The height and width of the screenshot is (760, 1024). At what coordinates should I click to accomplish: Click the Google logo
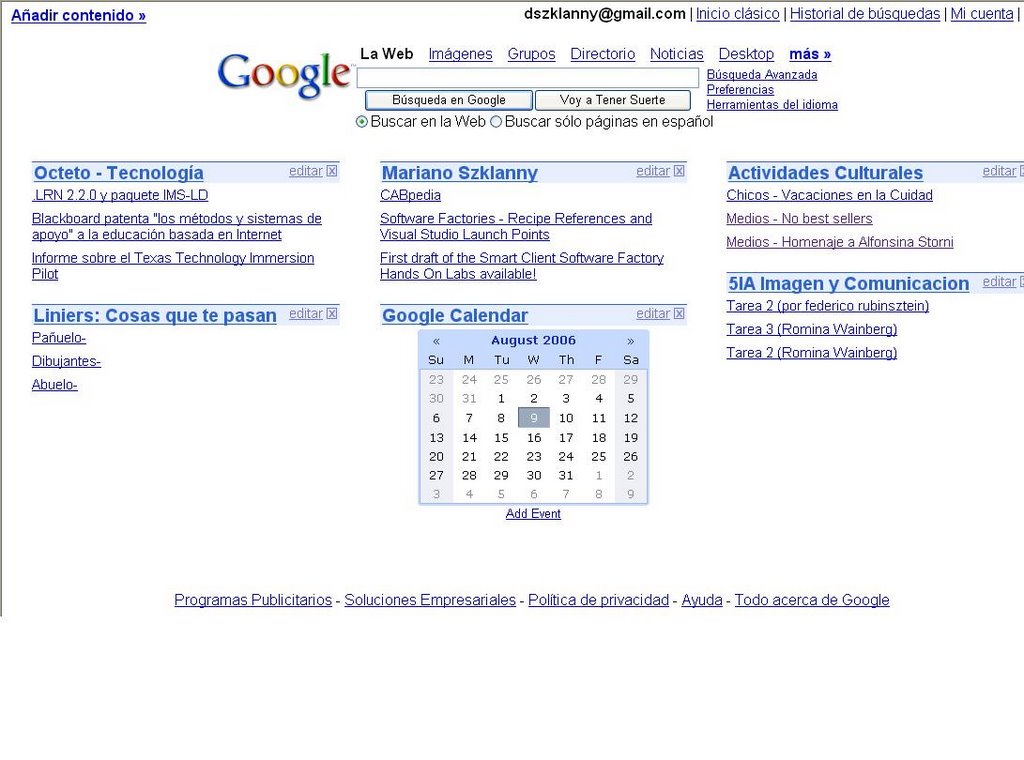(x=284, y=76)
